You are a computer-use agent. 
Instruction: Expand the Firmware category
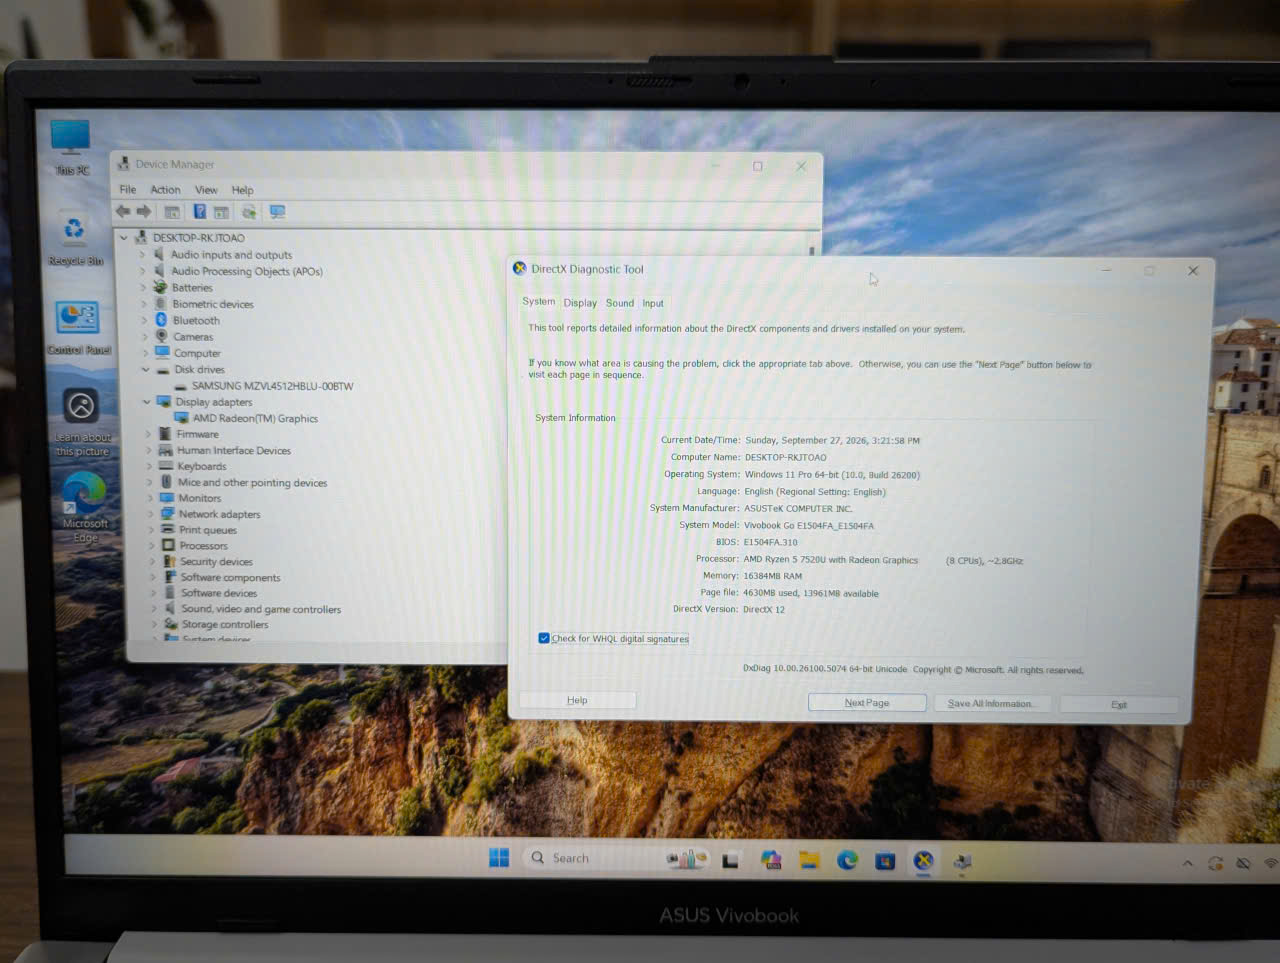pyautogui.click(x=149, y=434)
